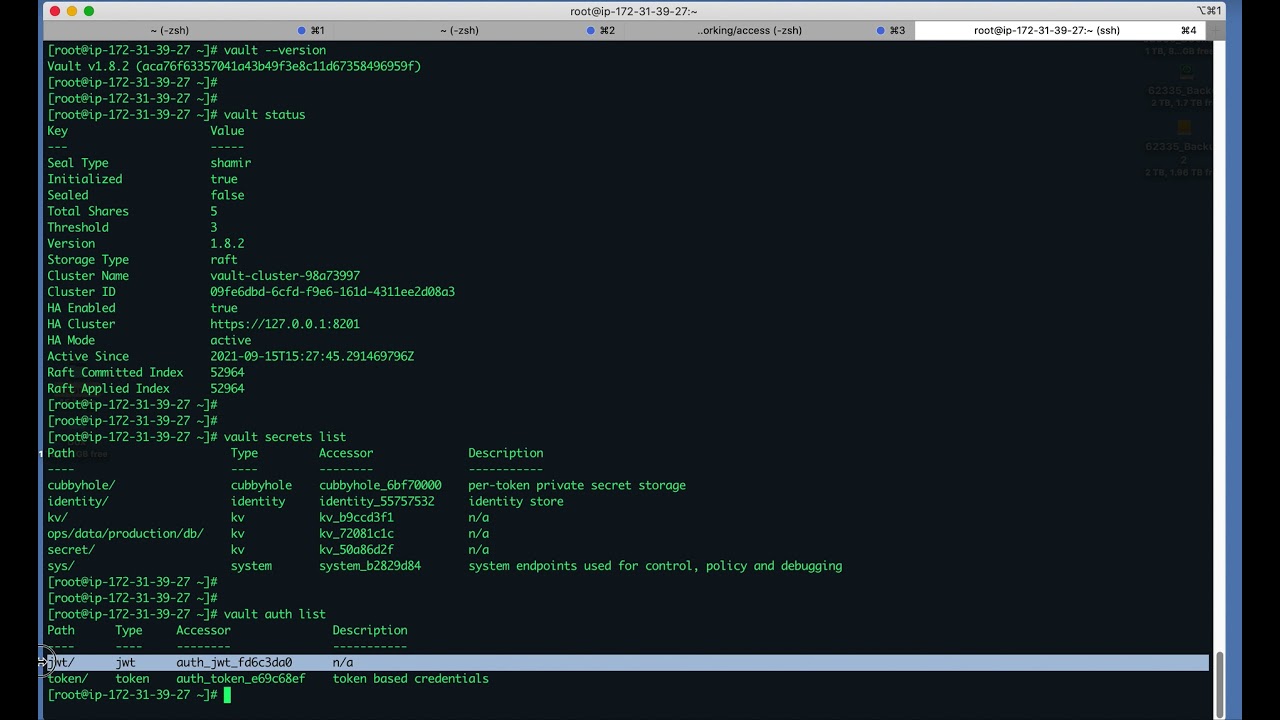Click the Key column header in status output
The image size is (1280, 720).
[x=57, y=131]
